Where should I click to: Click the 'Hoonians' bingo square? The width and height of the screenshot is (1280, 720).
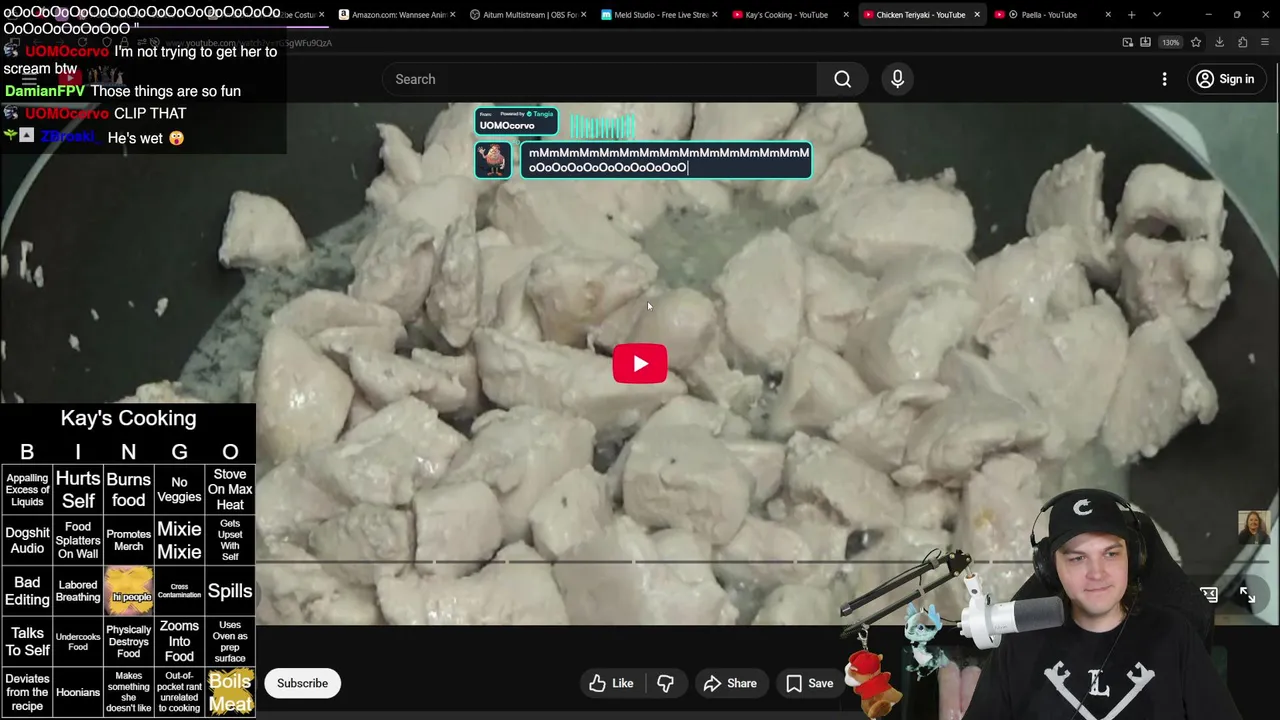click(78, 692)
